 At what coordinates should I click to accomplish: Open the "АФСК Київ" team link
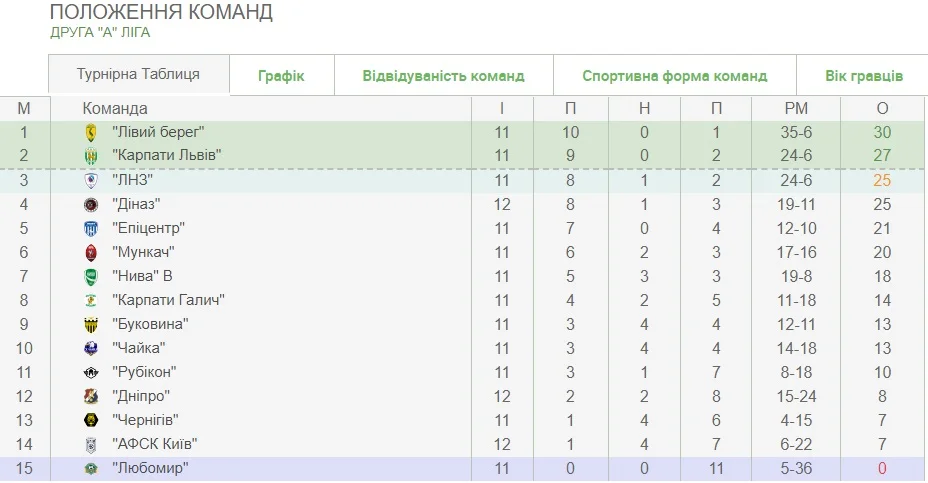[154, 444]
